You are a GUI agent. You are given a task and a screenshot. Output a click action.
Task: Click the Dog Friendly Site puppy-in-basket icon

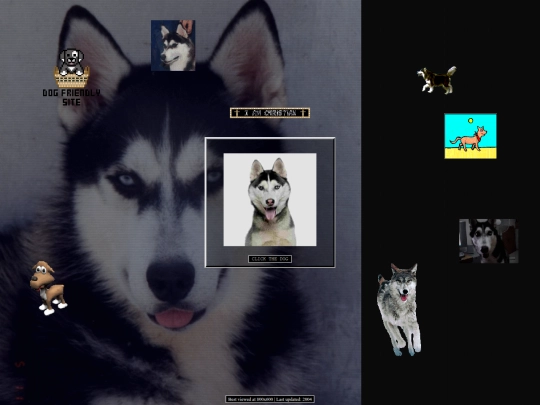click(x=71, y=68)
